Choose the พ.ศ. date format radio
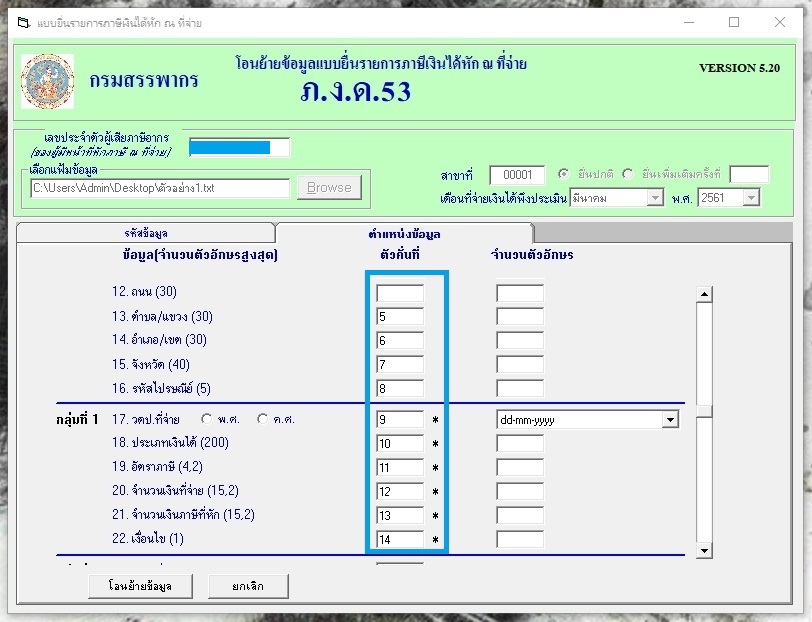The height and width of the screenshot is (622, 812). (x=206, y=419)
